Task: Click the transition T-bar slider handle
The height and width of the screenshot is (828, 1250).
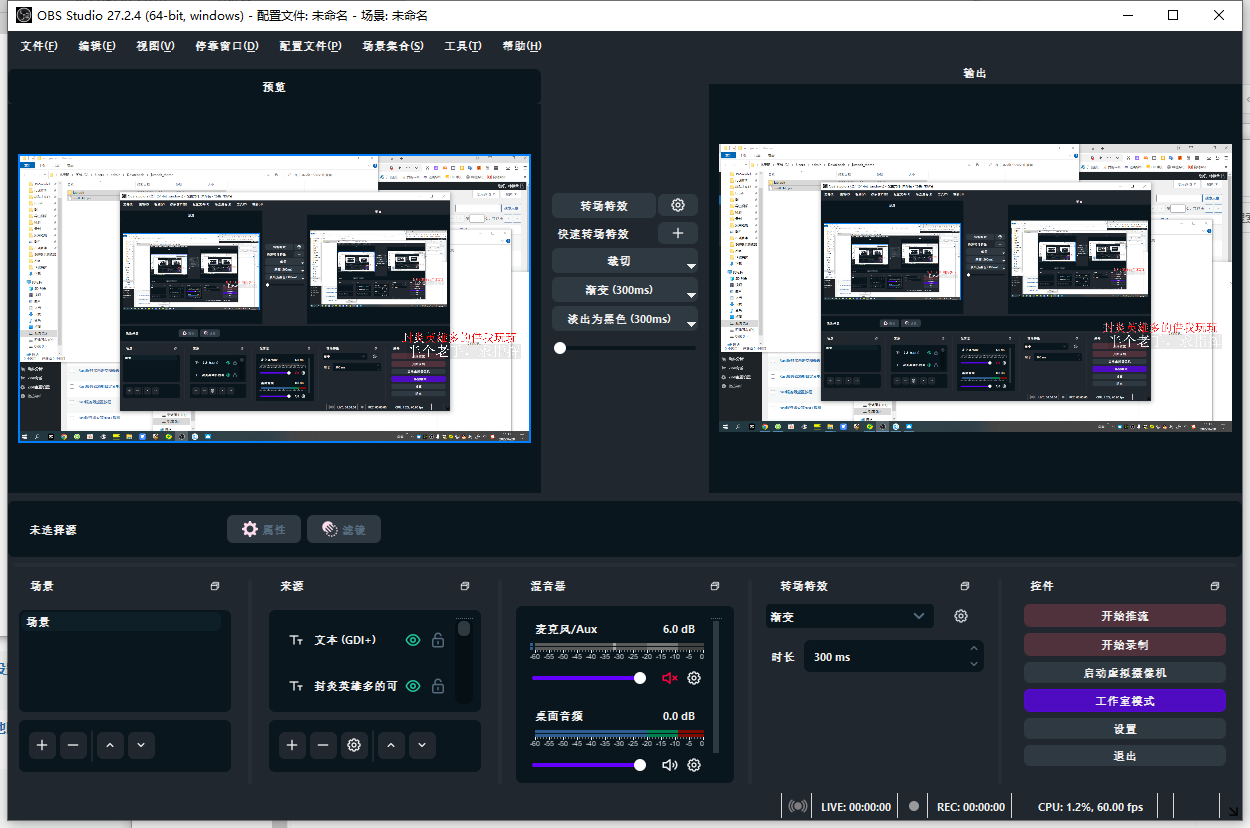Action: point(560,348)
